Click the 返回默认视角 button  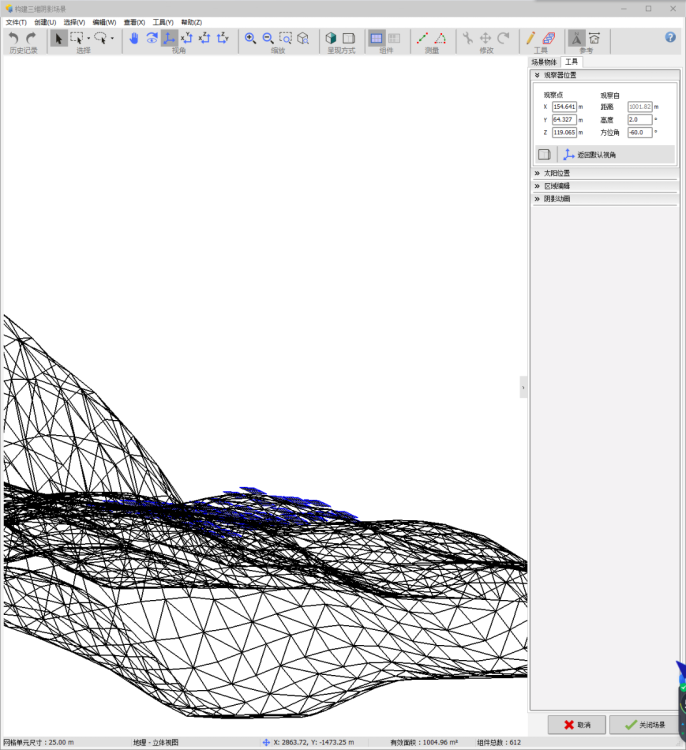[590, 154]
